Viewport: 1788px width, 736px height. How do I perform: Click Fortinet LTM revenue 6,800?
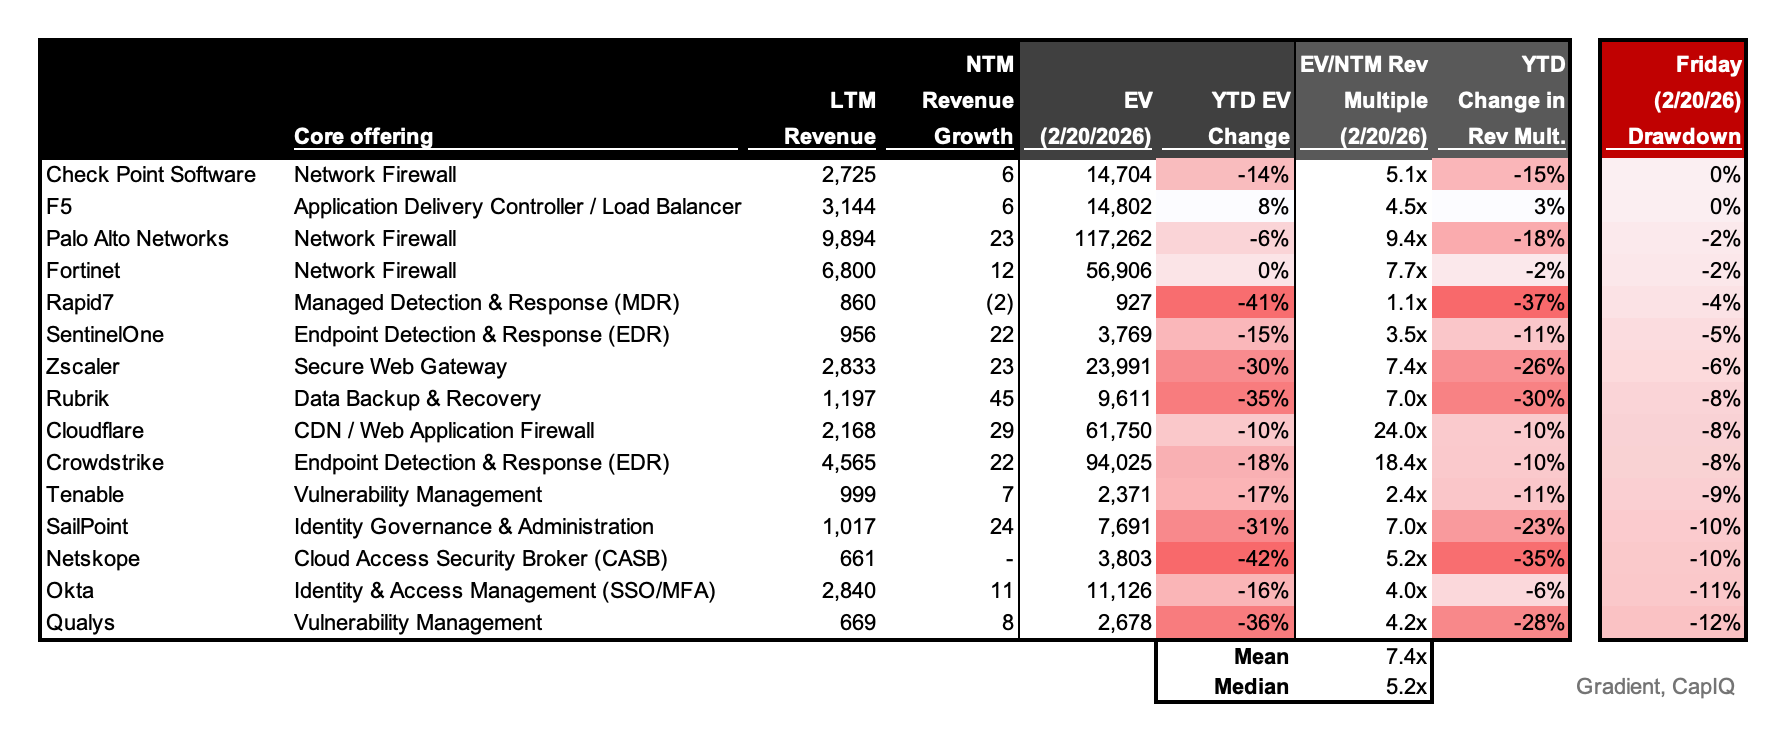[x=848, y=270]
